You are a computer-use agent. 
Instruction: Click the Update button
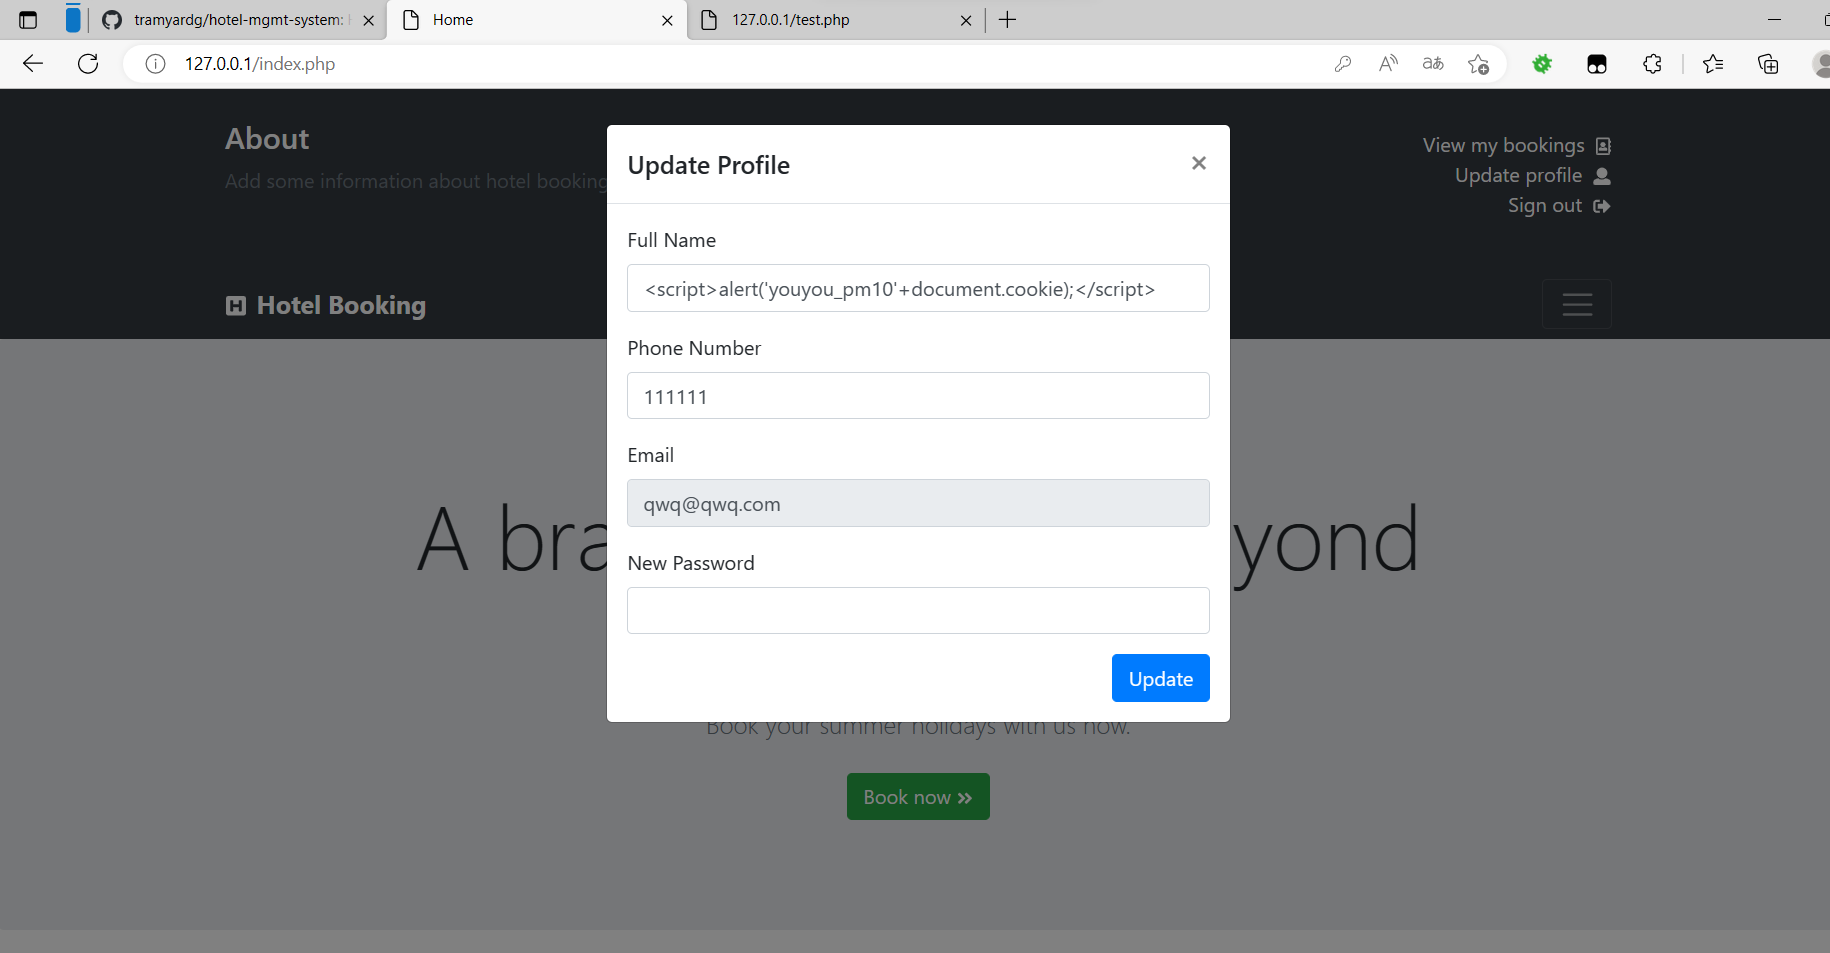coord(1160,678)
